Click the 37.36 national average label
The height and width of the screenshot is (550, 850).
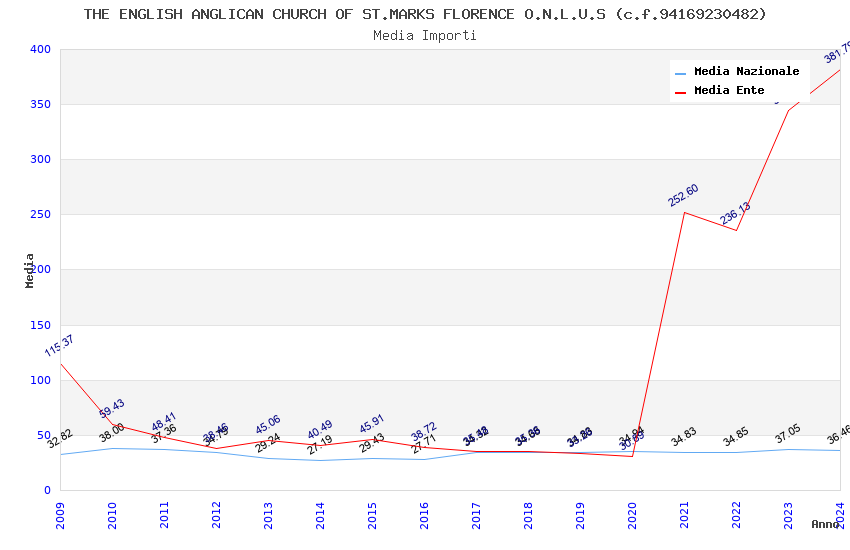click(164, 433)
